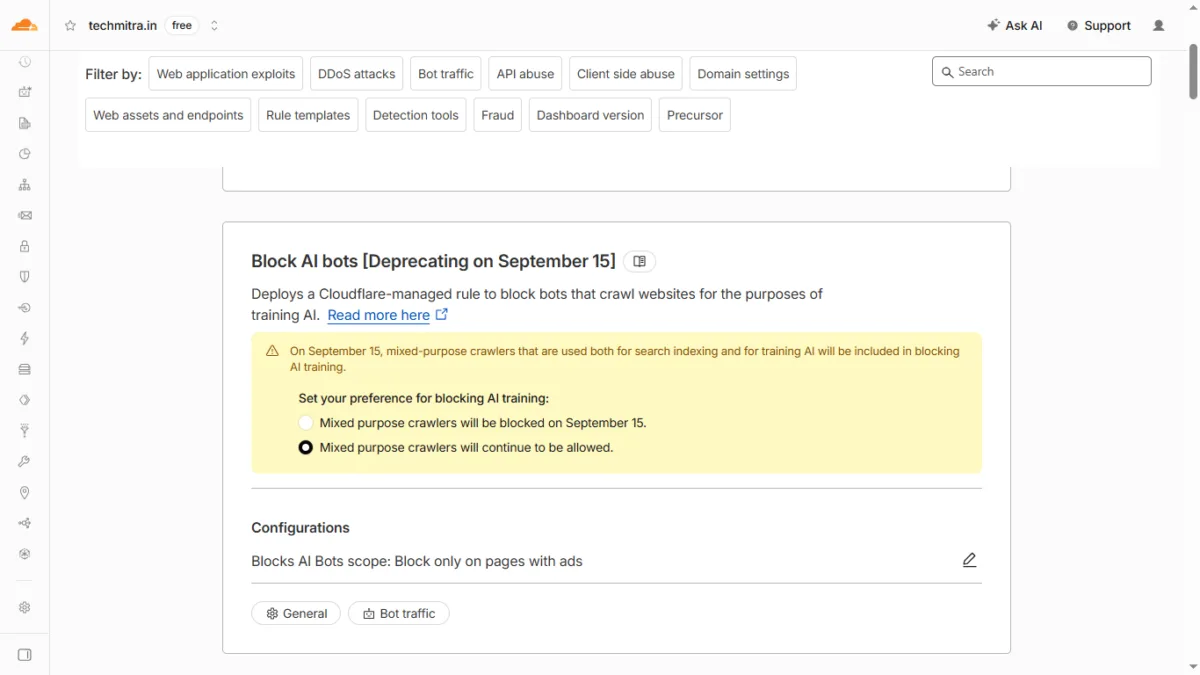Collapse the sidebar with the panel icon
The height and width of the screenshot is (675, 1200).
[x=25, y=655]
